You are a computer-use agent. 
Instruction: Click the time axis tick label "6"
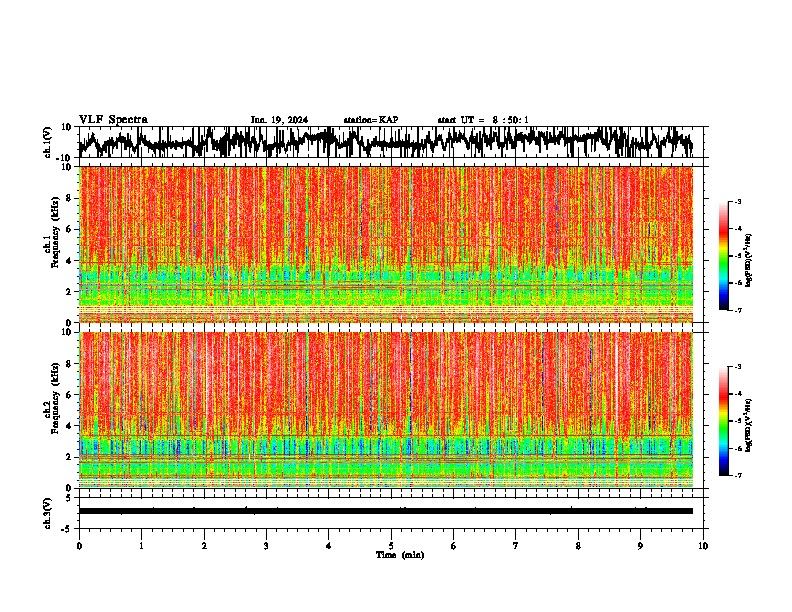point(454,546)
